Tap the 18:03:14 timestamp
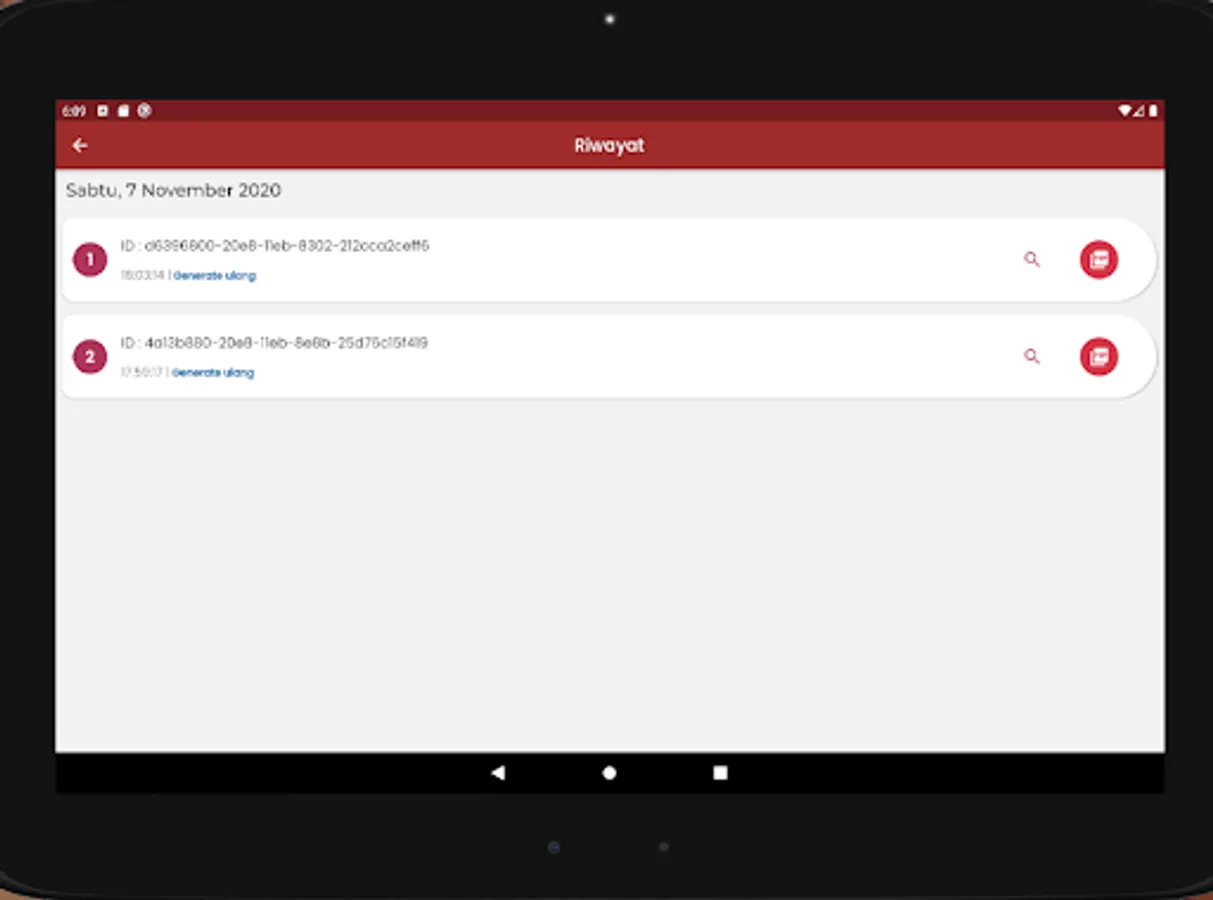1213x900 pixels. [142, 276]
